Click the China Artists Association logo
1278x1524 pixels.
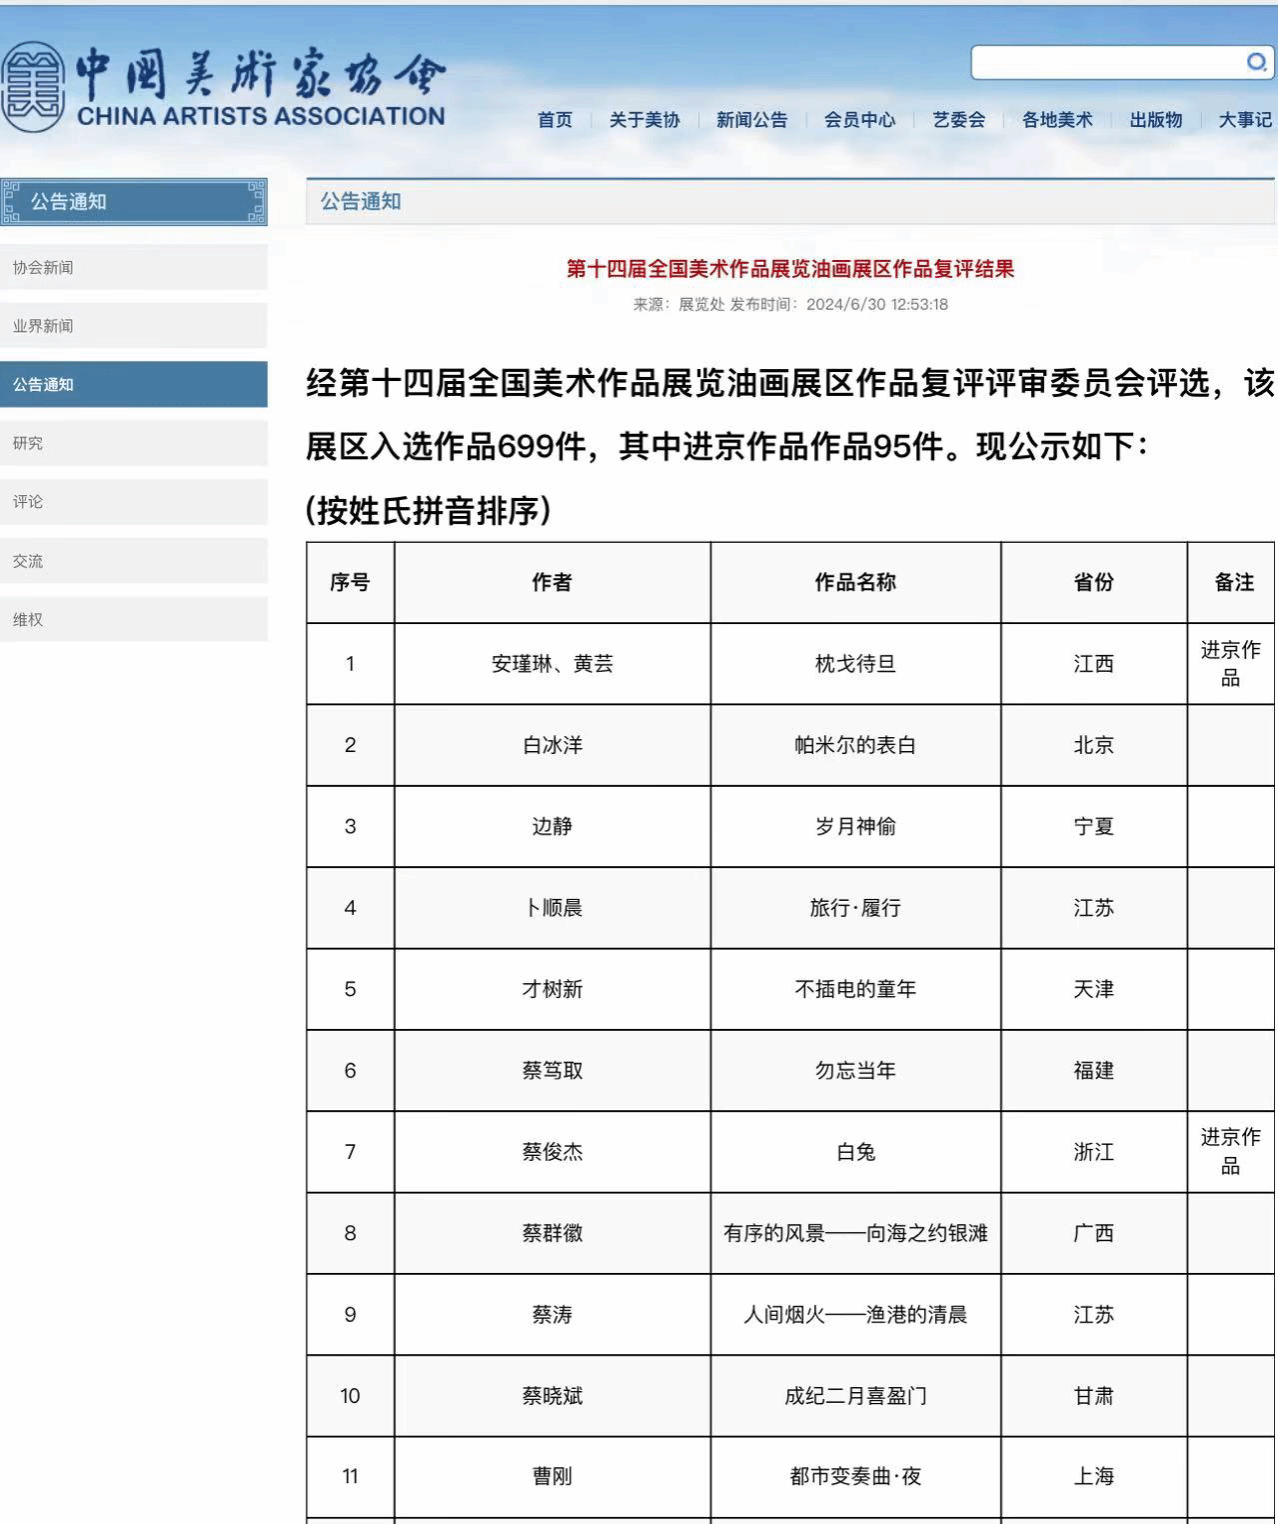click(x=224, y=88)
